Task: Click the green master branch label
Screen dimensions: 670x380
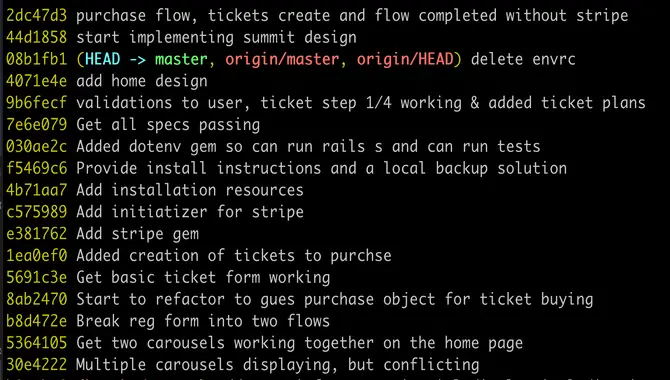Action: [x=181, y=59]
